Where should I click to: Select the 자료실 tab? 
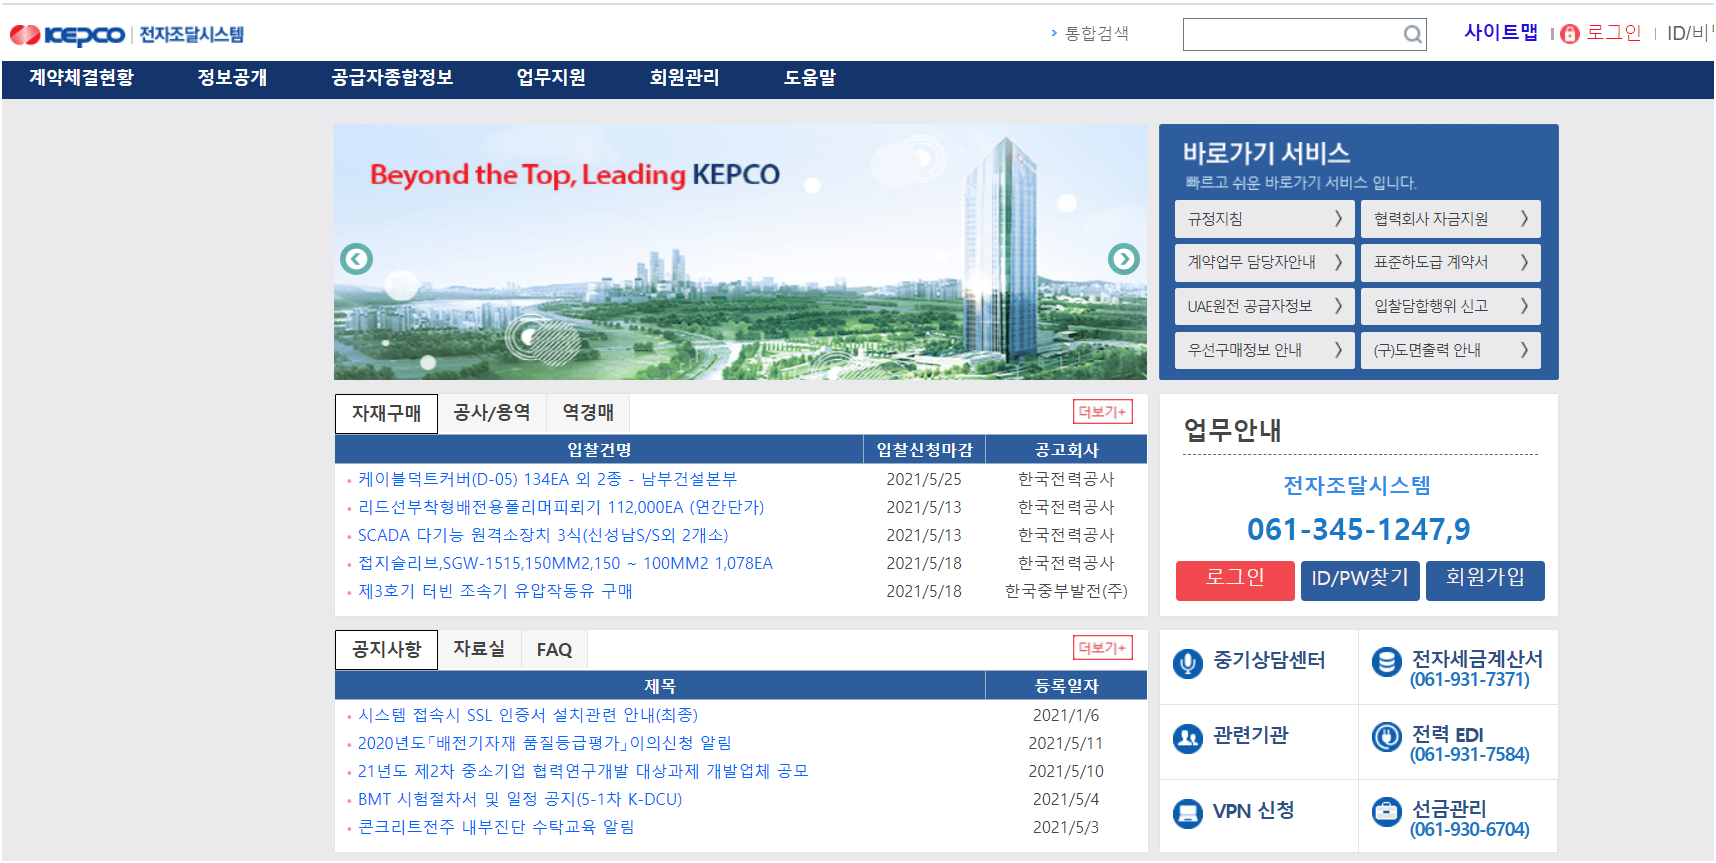(479, 649)
